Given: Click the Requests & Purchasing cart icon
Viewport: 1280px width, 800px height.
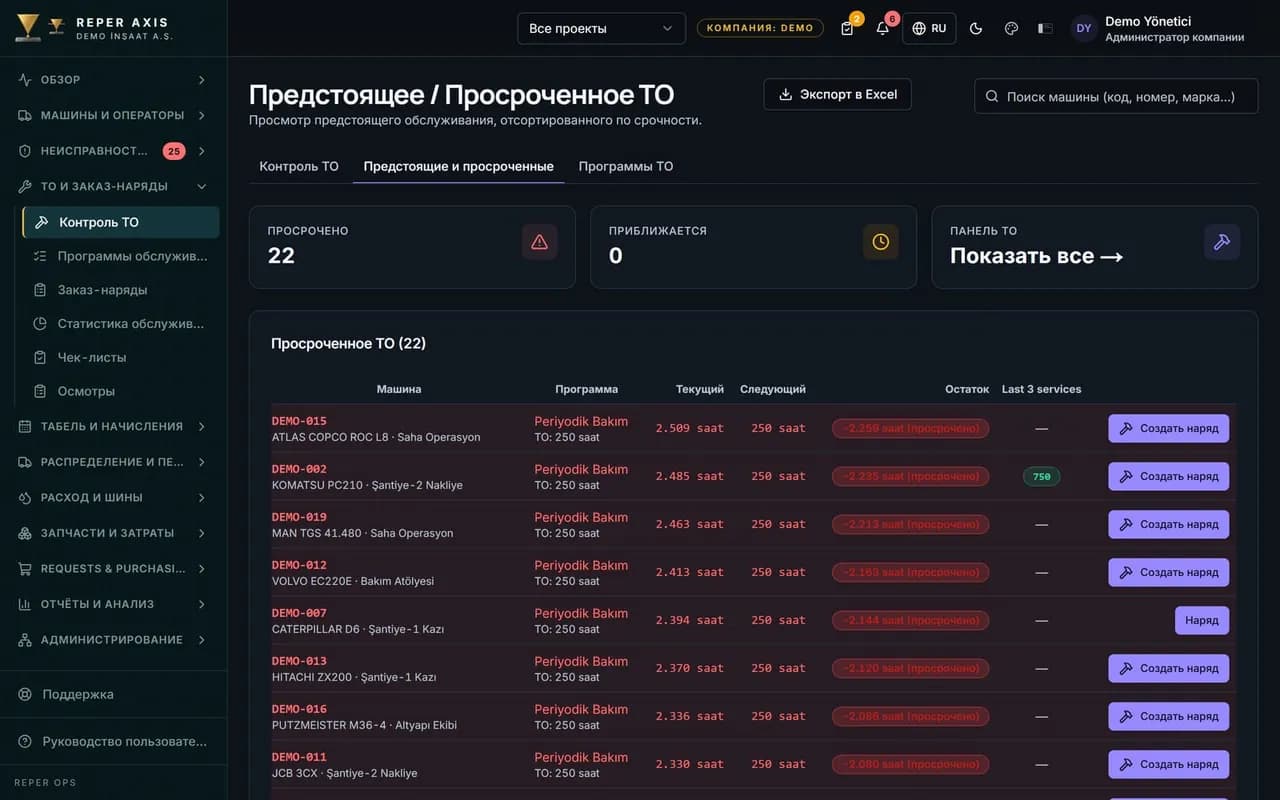Looking at the screenshot, I should coord(25,569).
